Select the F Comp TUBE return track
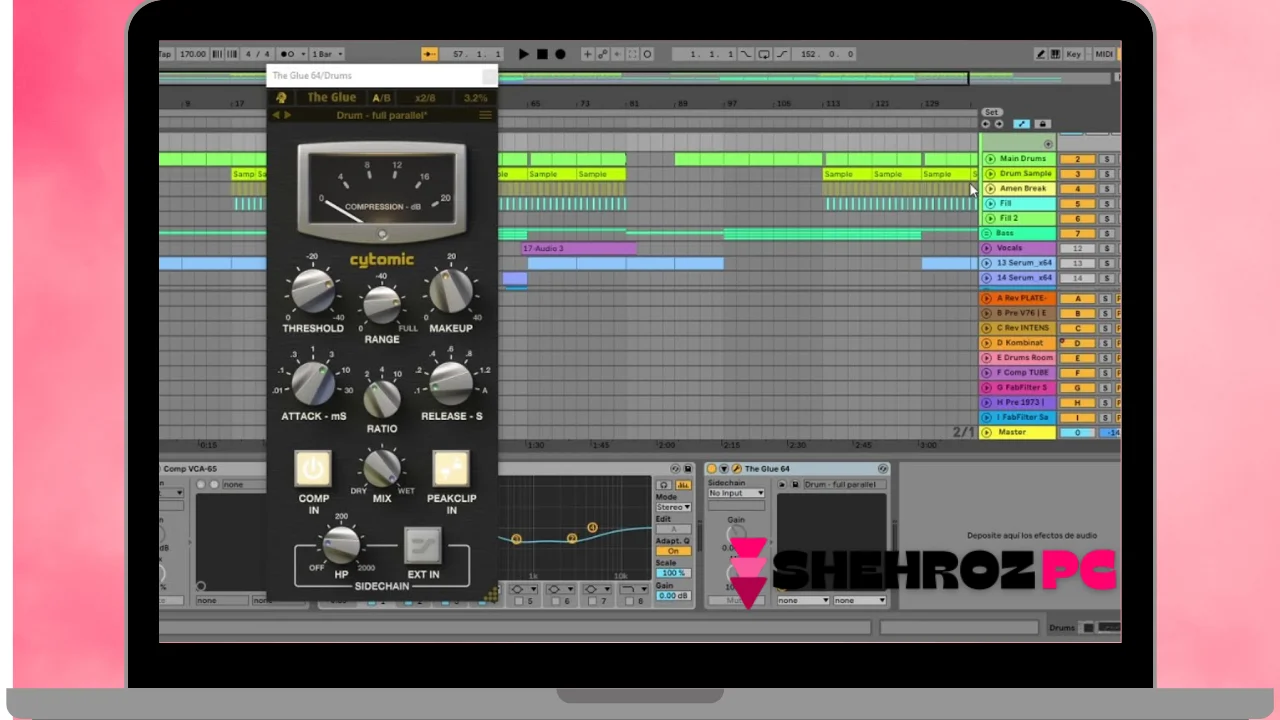The image size is (1280, 720). point(1018,373)
